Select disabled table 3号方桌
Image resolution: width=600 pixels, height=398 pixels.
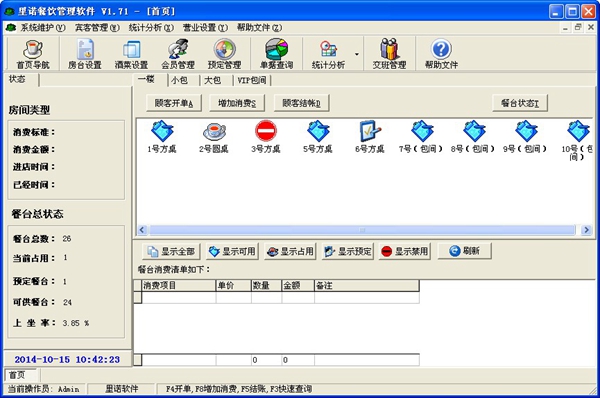point(266,137)
